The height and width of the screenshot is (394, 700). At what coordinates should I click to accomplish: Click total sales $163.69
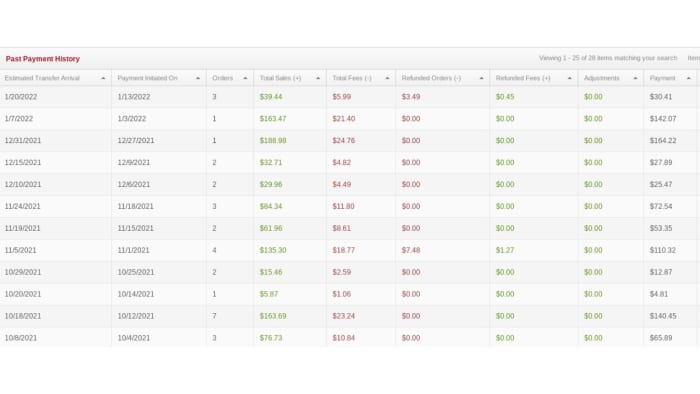(273, 316)
